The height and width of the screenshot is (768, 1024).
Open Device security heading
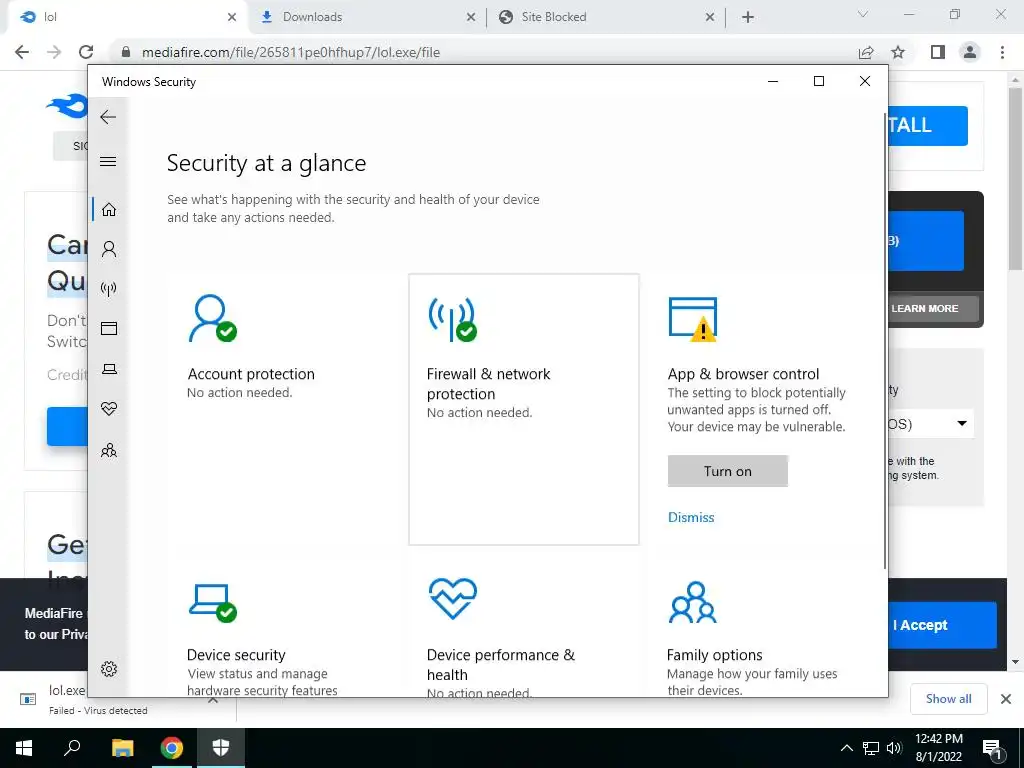pyautogui.click(x=236, y=655)
